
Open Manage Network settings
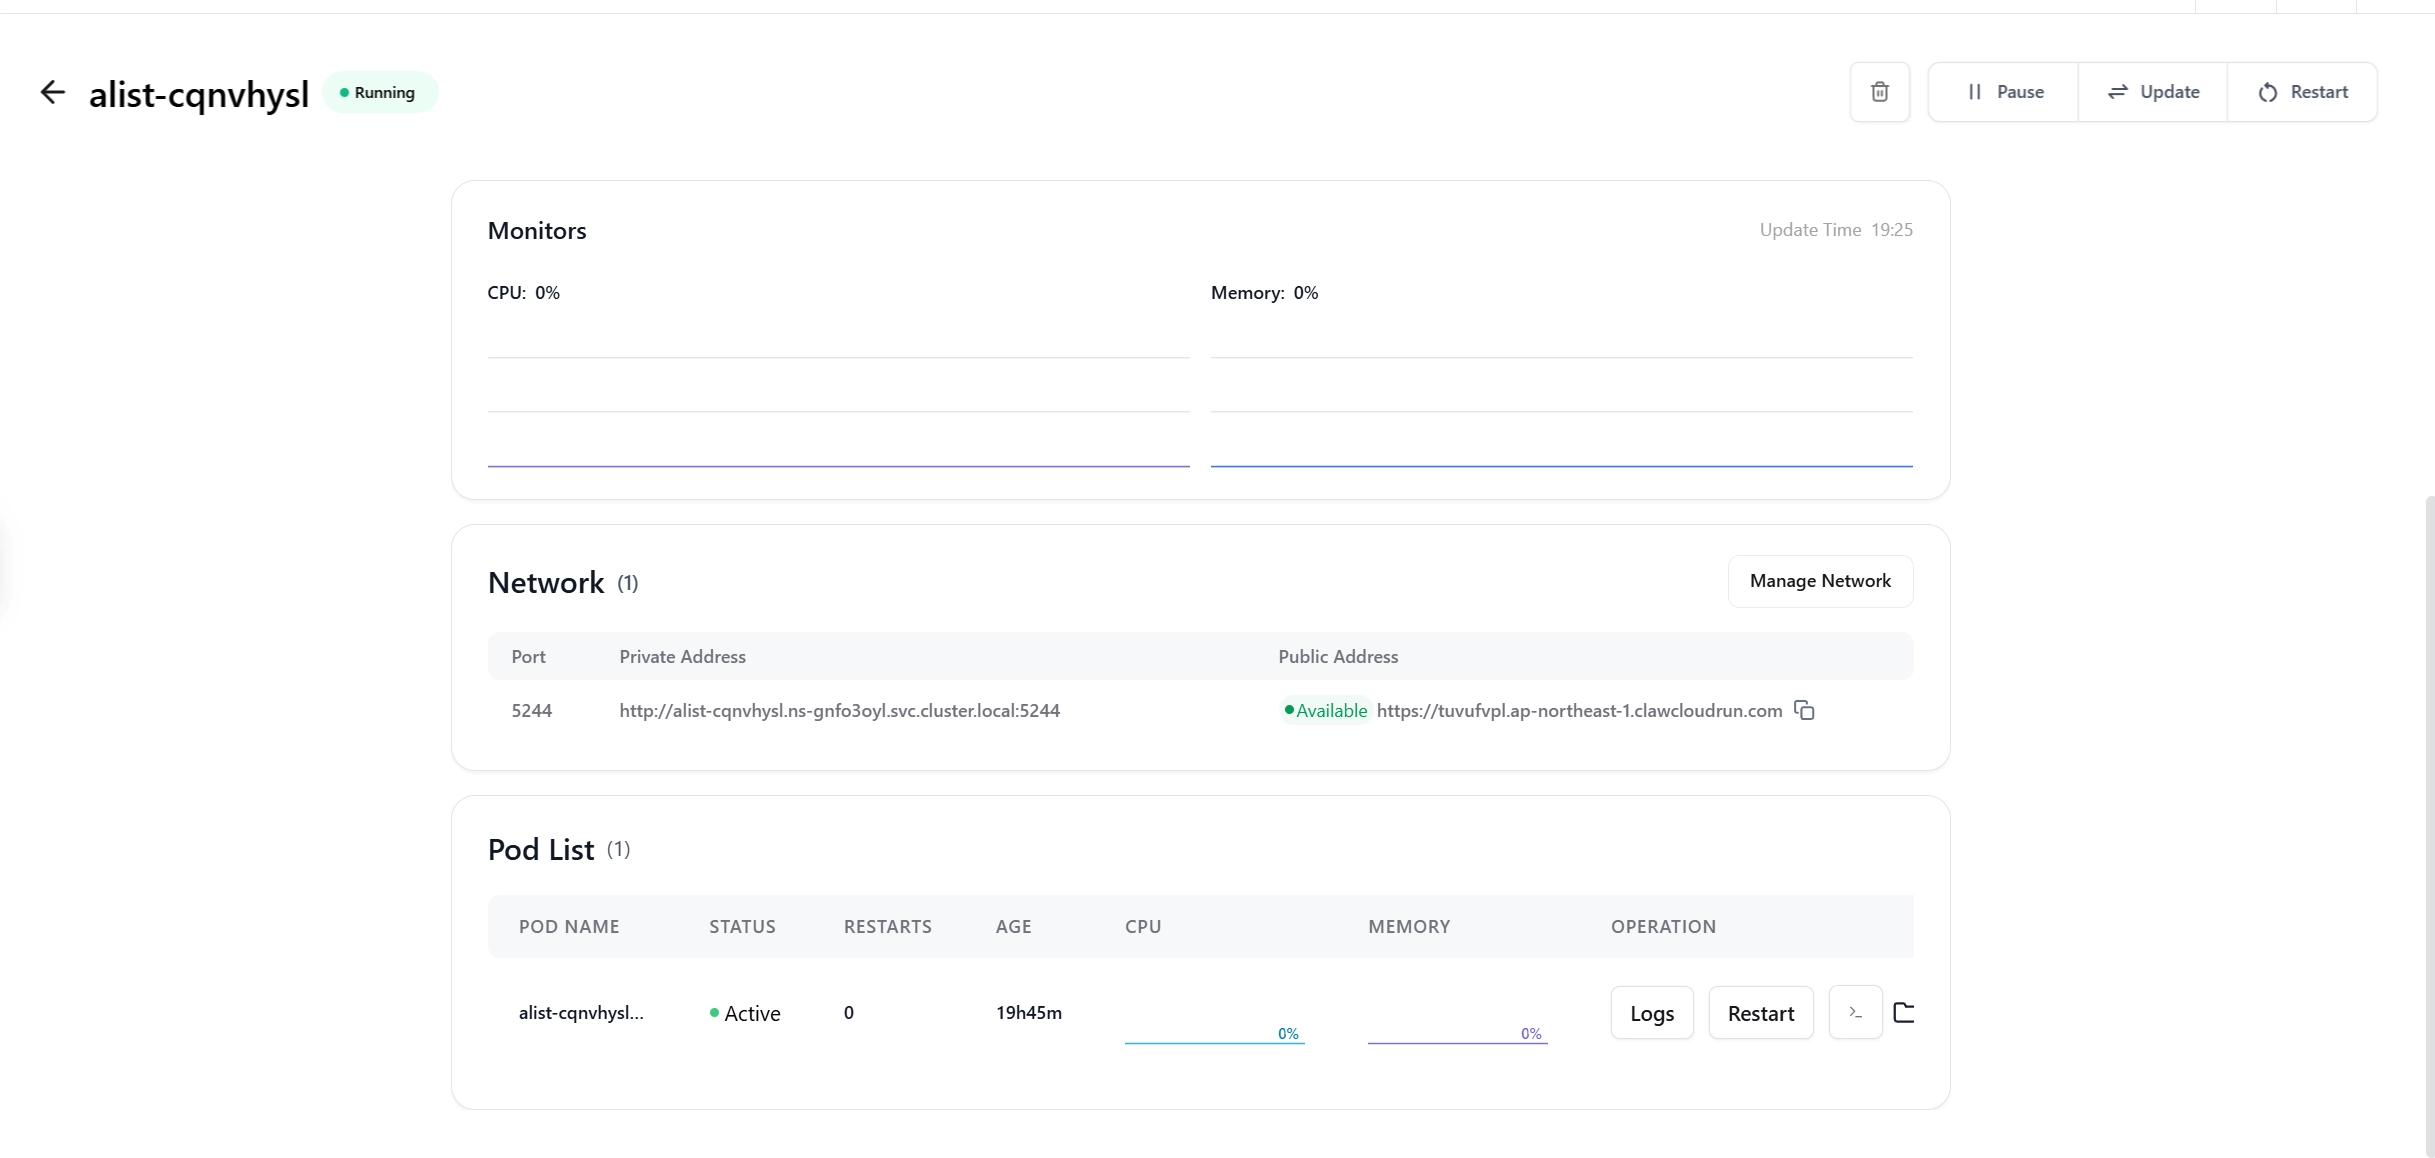click(1820, 581)
